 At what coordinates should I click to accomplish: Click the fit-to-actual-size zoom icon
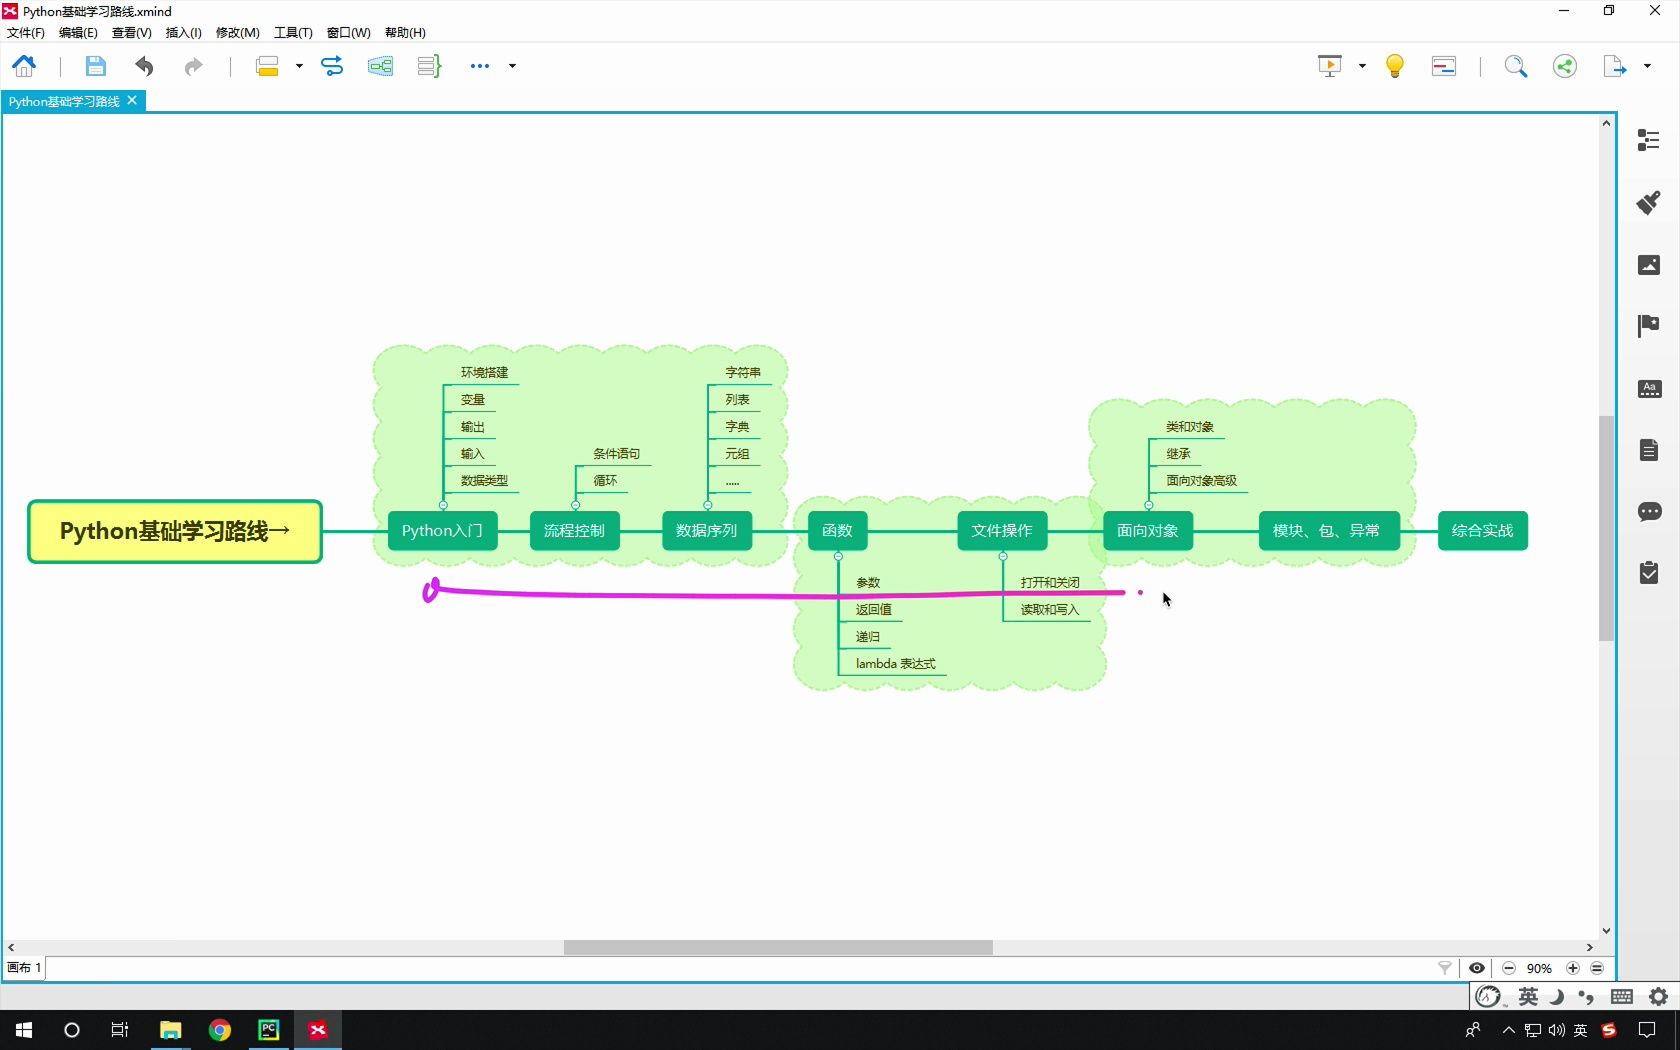point(1597,968)
